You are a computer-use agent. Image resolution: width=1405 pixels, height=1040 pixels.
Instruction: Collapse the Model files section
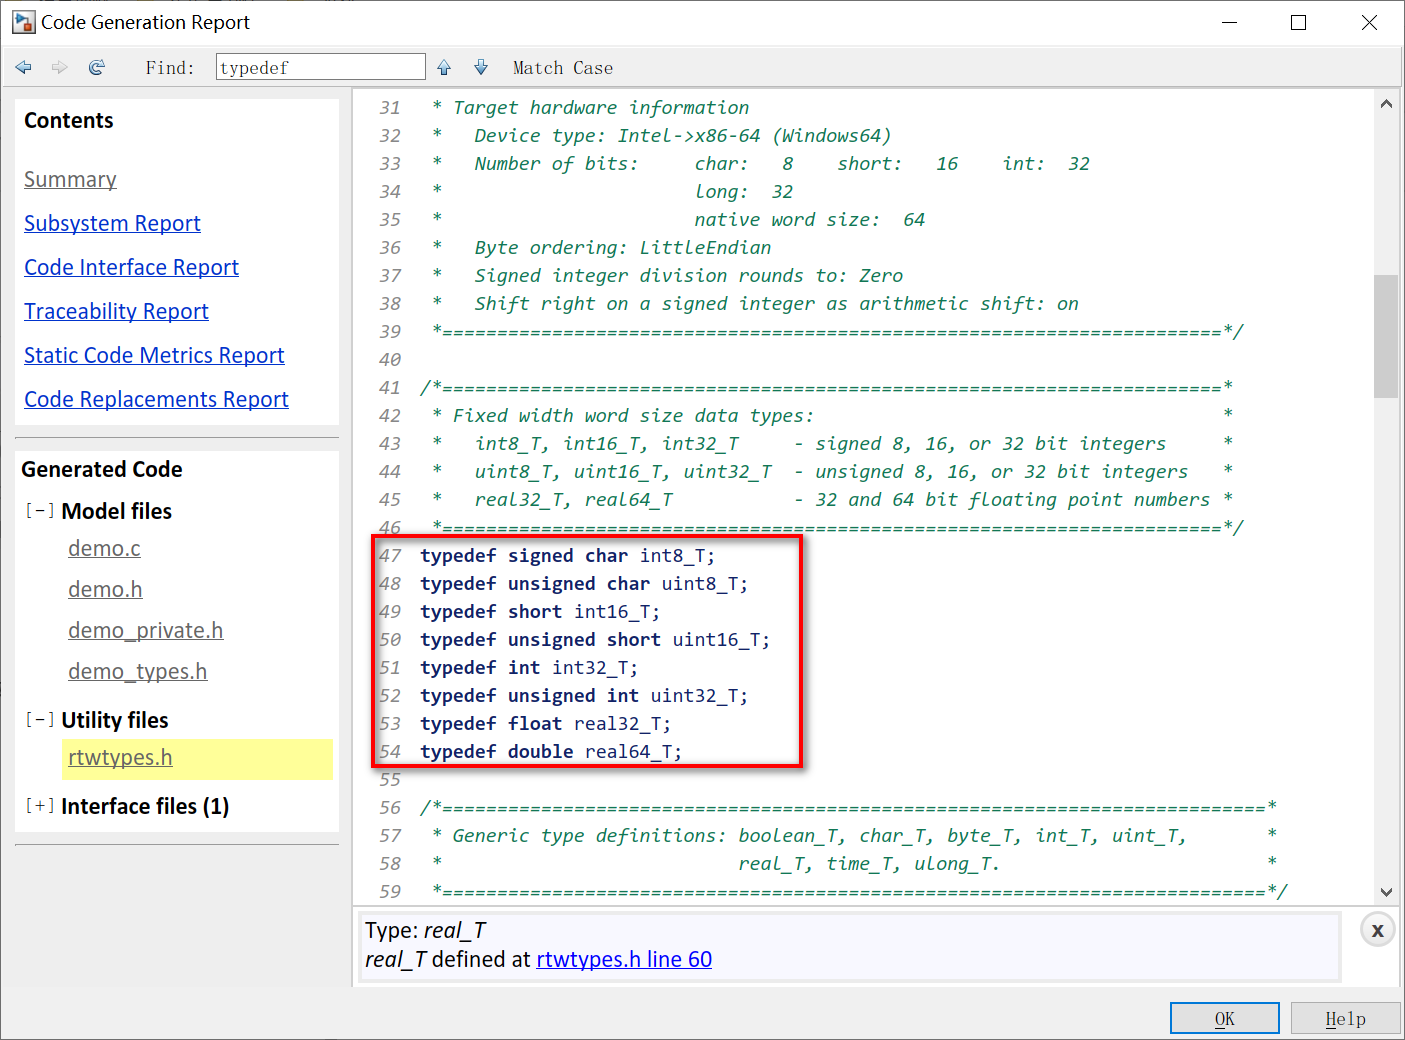[x=40, y=511]
